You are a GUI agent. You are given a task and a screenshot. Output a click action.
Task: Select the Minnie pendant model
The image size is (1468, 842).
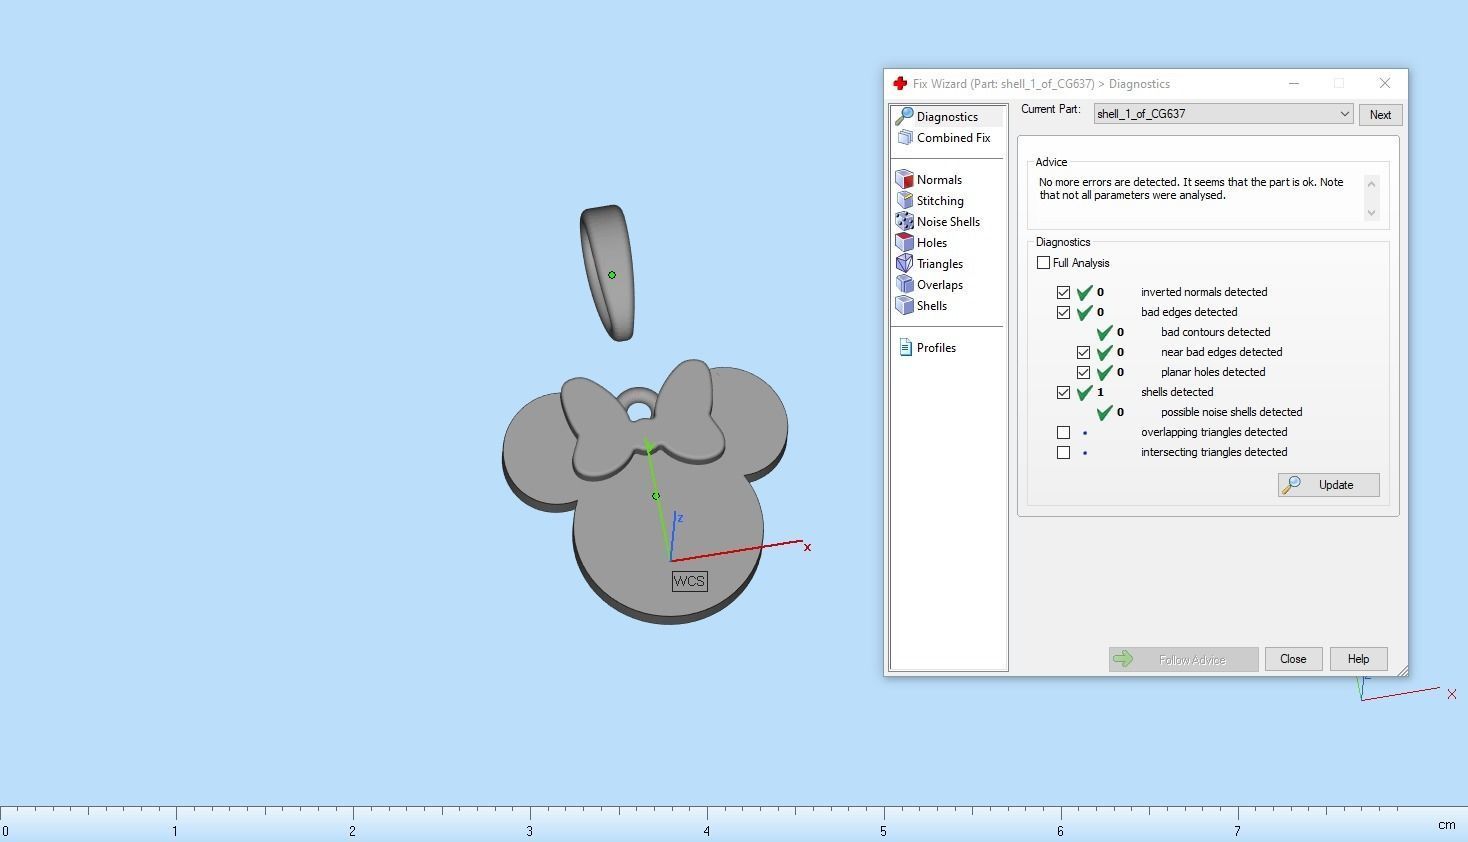point(645,490)
